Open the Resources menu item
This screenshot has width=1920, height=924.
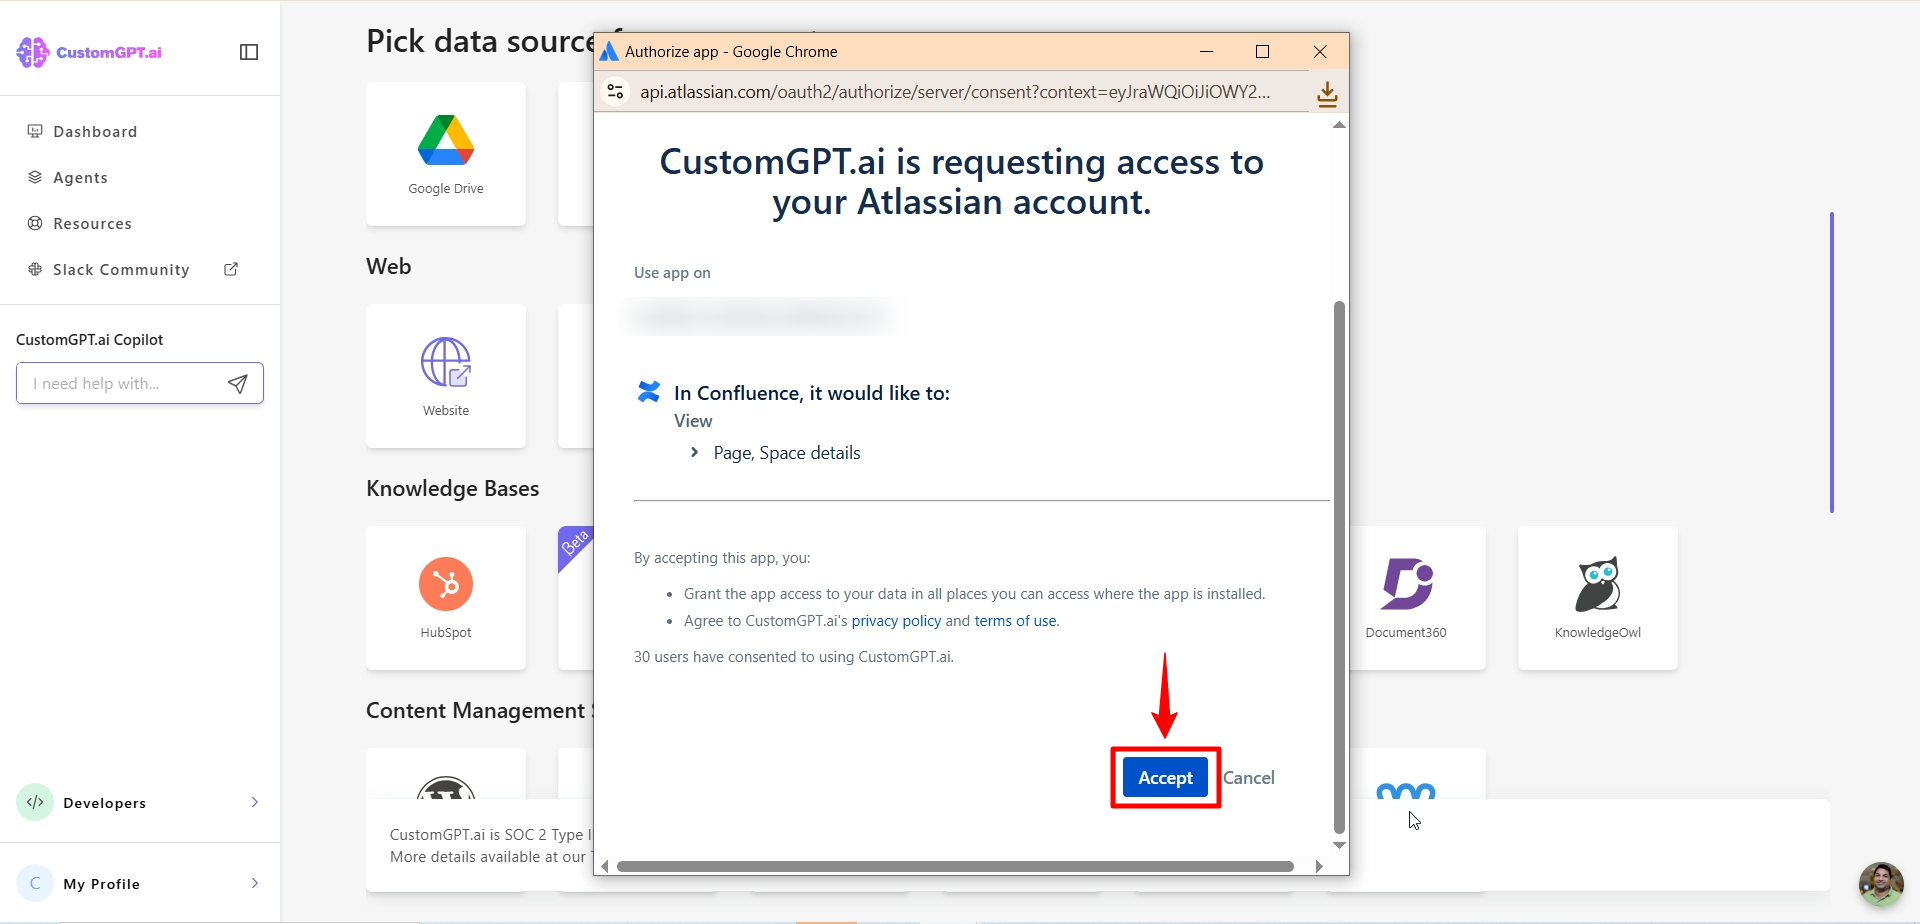[92, 223]
